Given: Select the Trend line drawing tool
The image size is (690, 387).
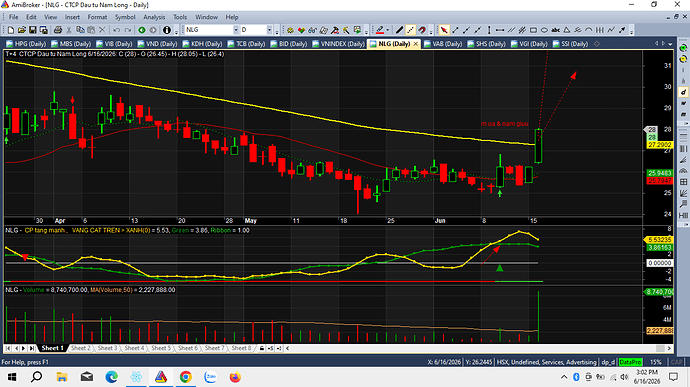Looking at the screenshot, I should pos(455,30).
